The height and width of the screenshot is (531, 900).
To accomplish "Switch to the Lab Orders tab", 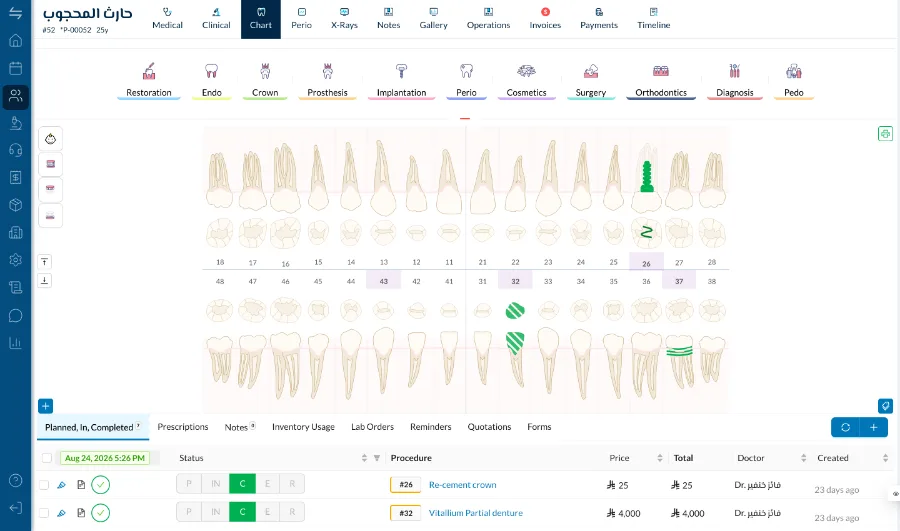I will point(373,427).
